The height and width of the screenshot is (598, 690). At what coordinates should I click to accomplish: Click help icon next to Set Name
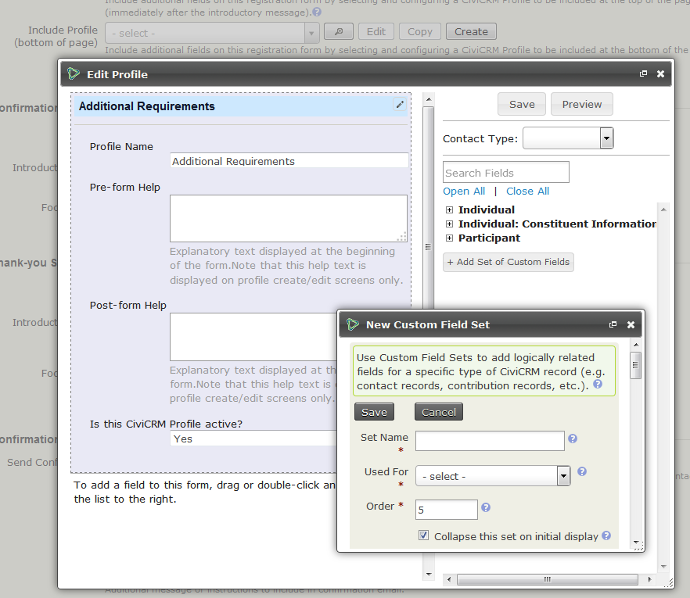point(573,439)
